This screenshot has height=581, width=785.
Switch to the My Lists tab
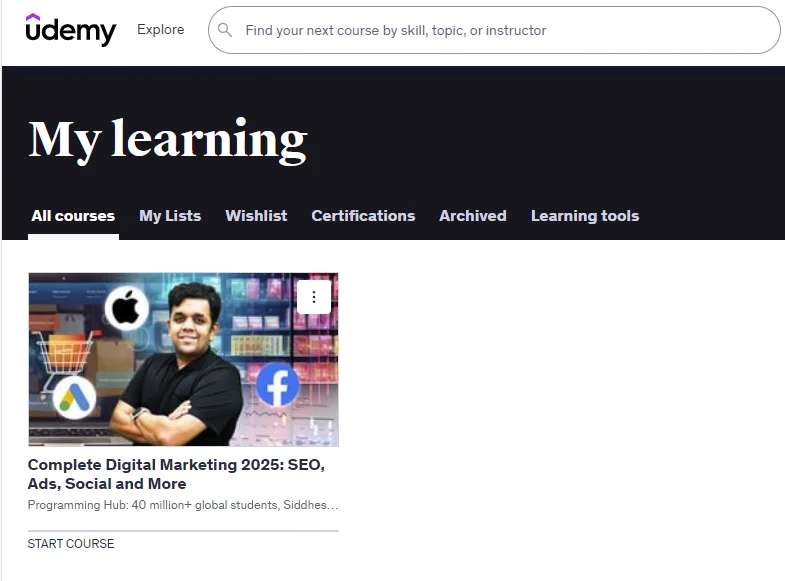pyautogui.click(x=170, y=216)
